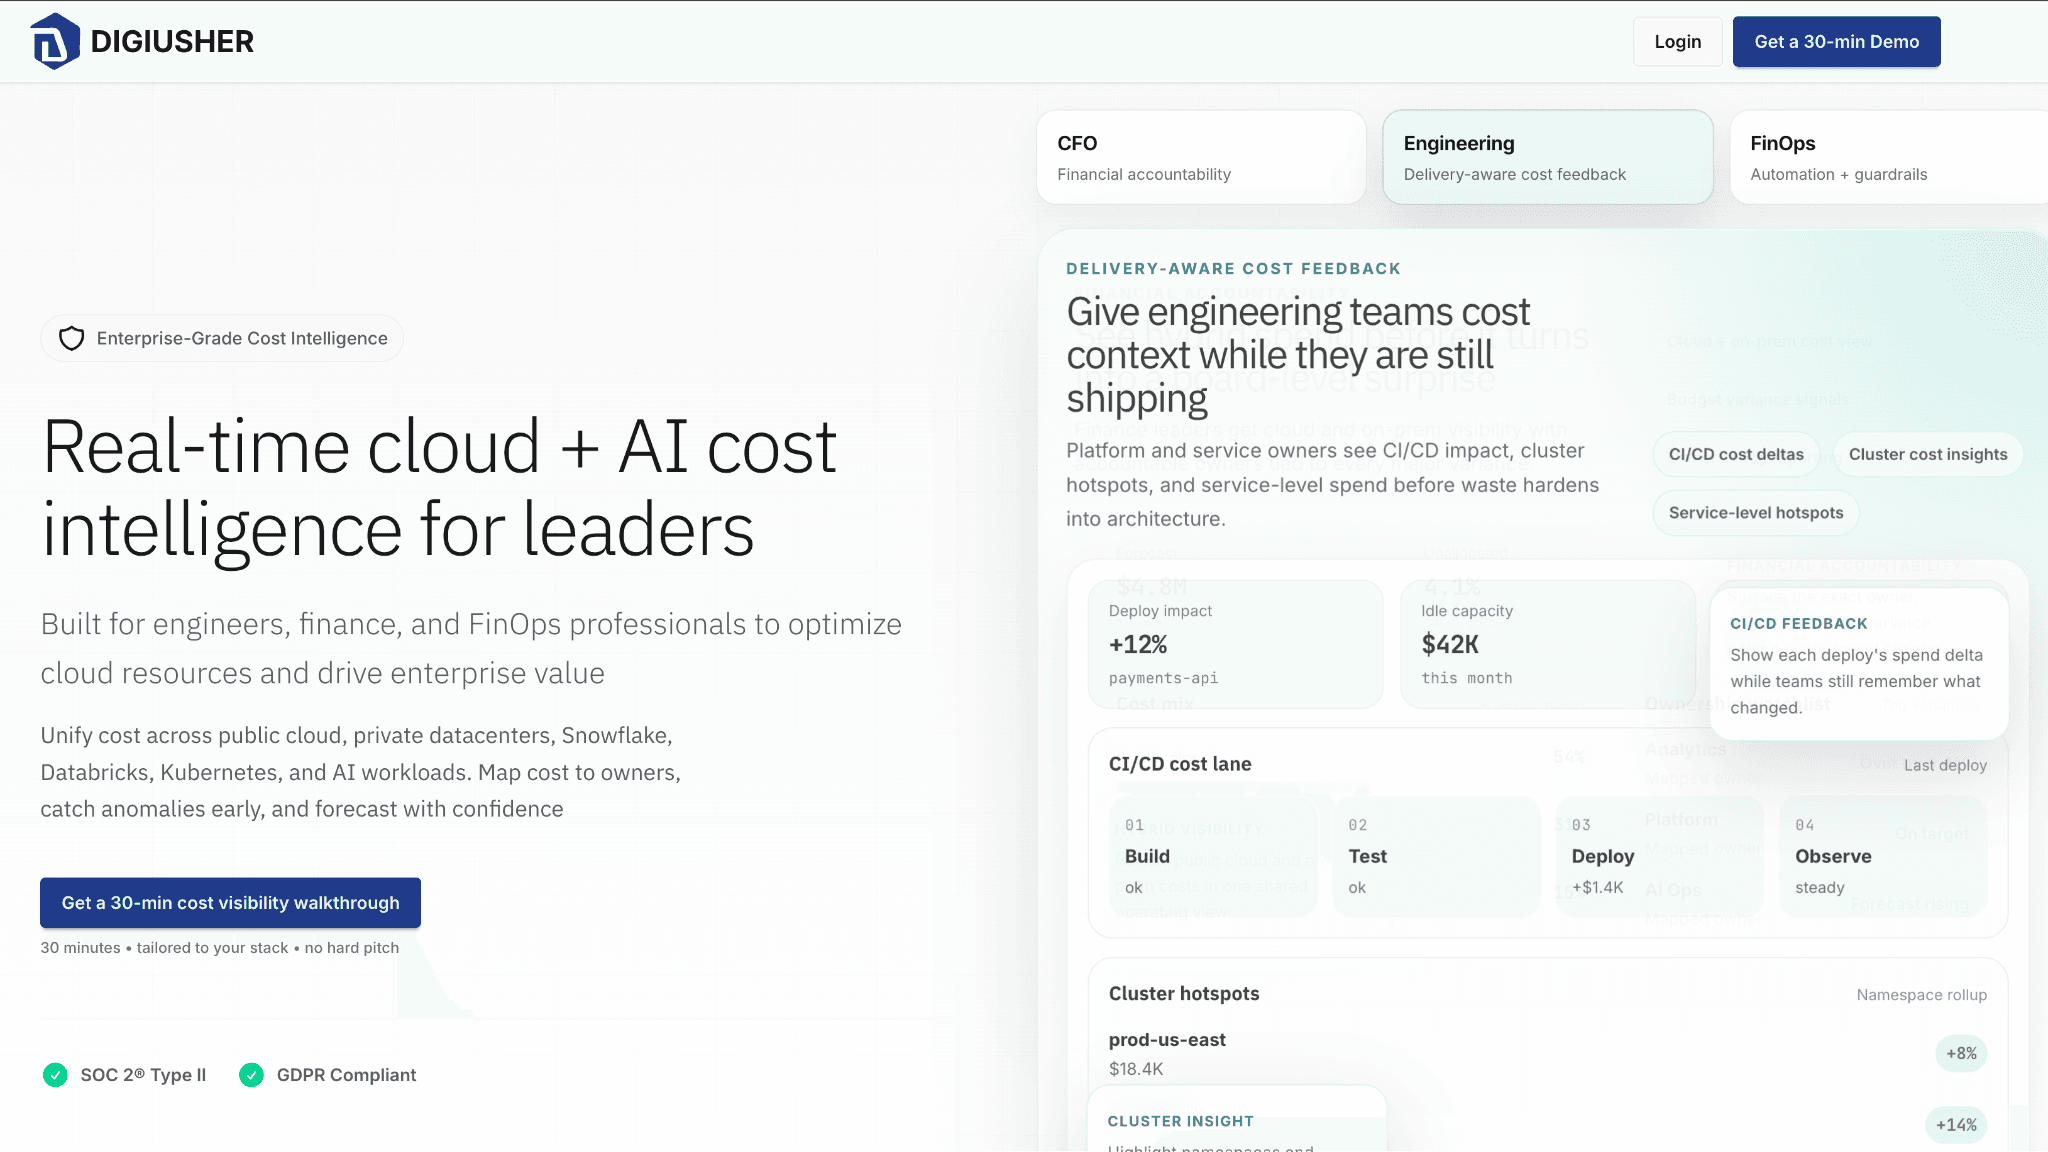Click the DIGIUSHER brand name
This screenshot has width=2048, height=1152.
tap(172, 41)
